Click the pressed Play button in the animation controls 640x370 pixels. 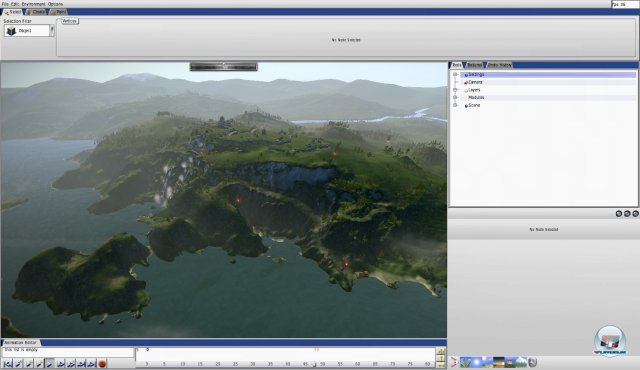(x=49, y=363)
